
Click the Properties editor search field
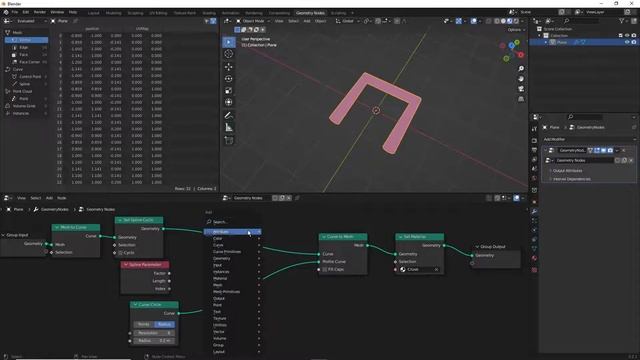click(584, 117)
